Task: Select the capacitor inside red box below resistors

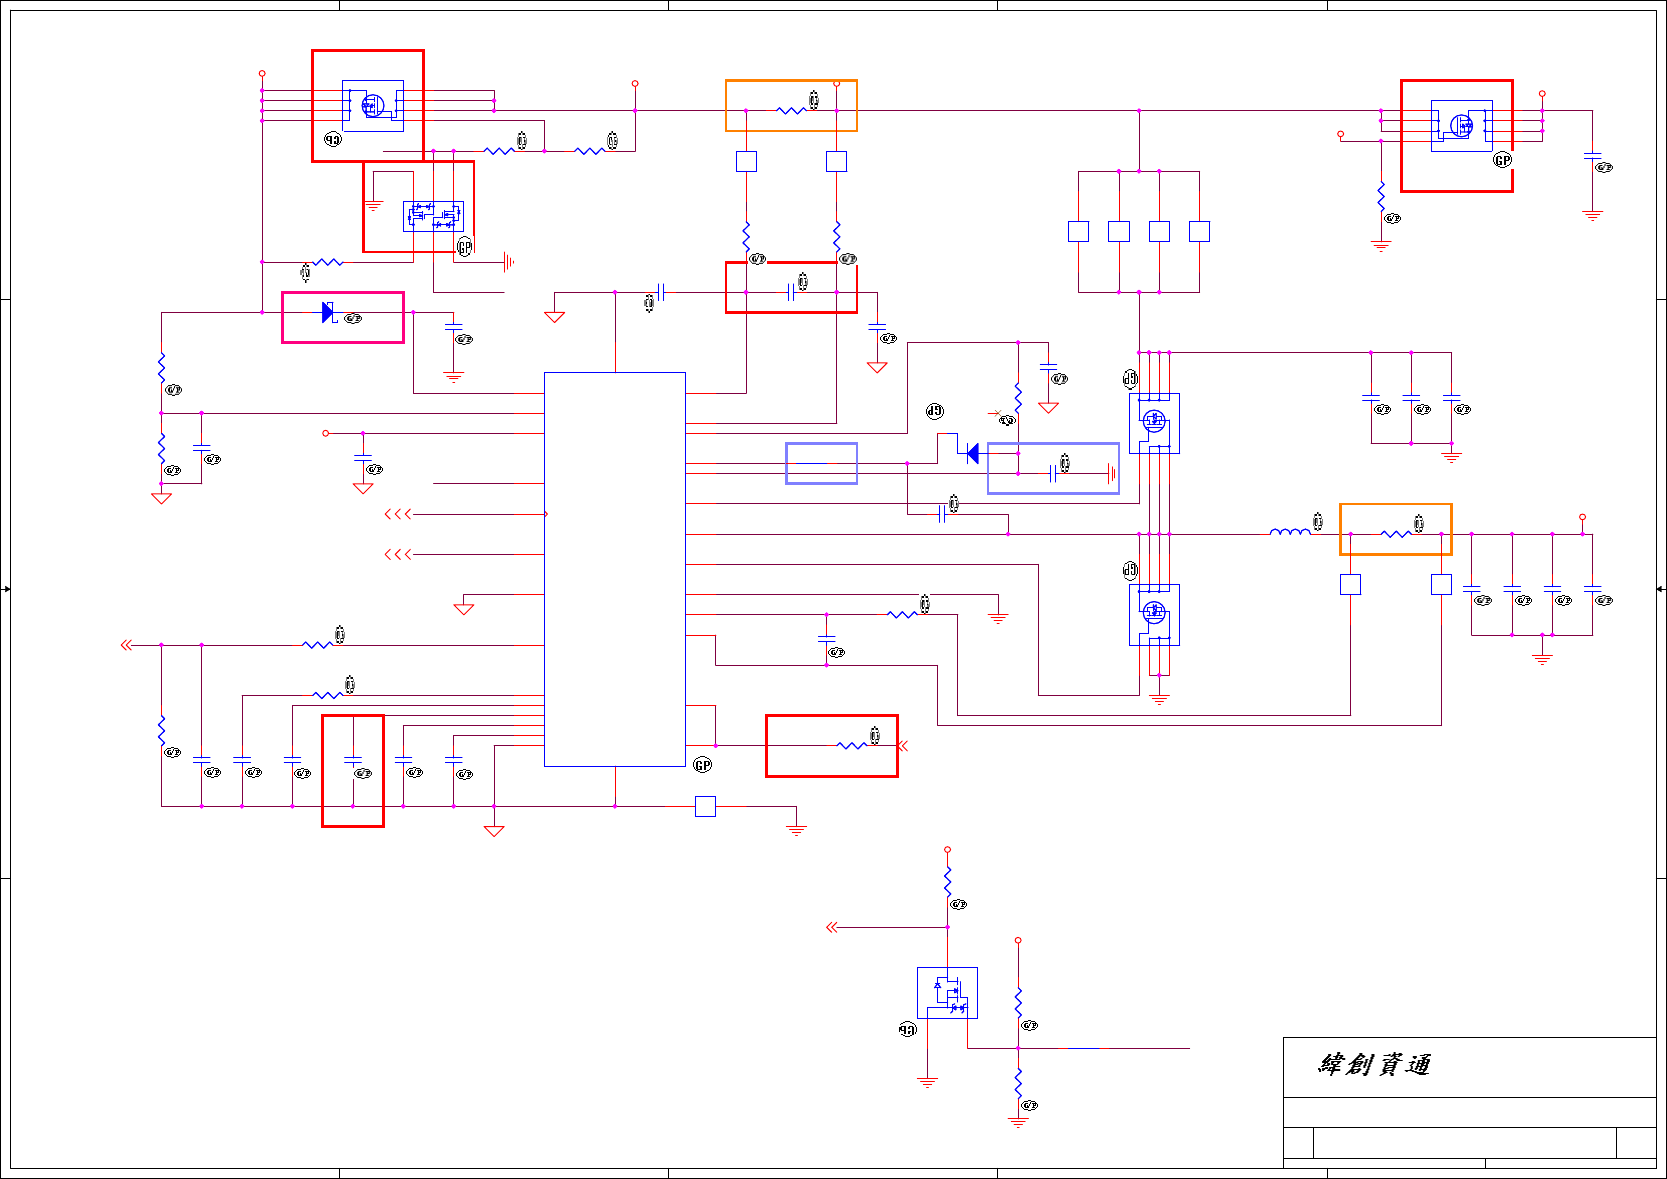Action: (x=791, y=291)
